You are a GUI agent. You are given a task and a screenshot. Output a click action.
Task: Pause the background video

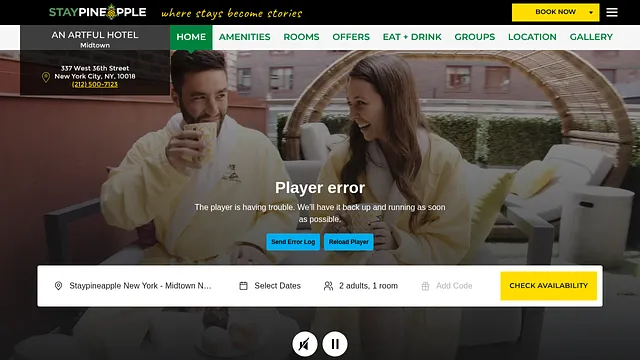tap(335, 344)
